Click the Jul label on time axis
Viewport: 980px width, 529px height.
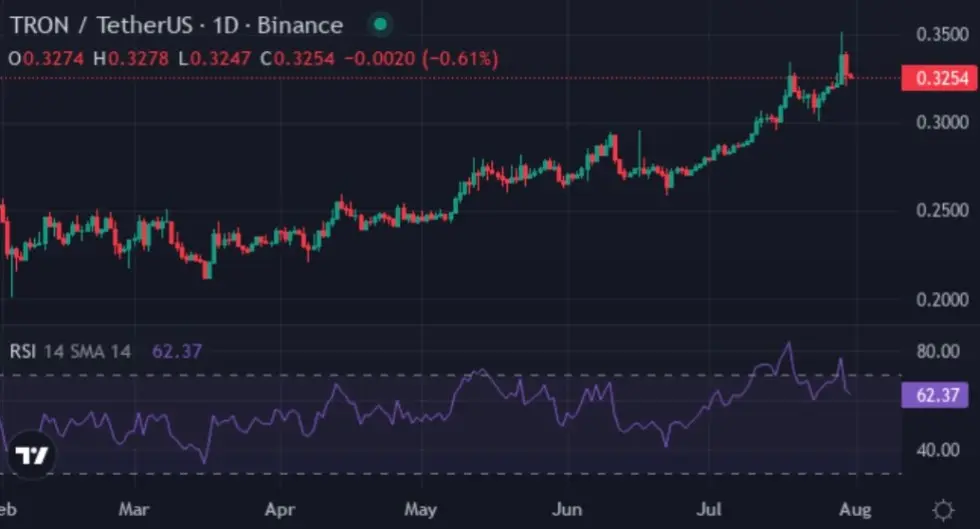click(709, 510)
